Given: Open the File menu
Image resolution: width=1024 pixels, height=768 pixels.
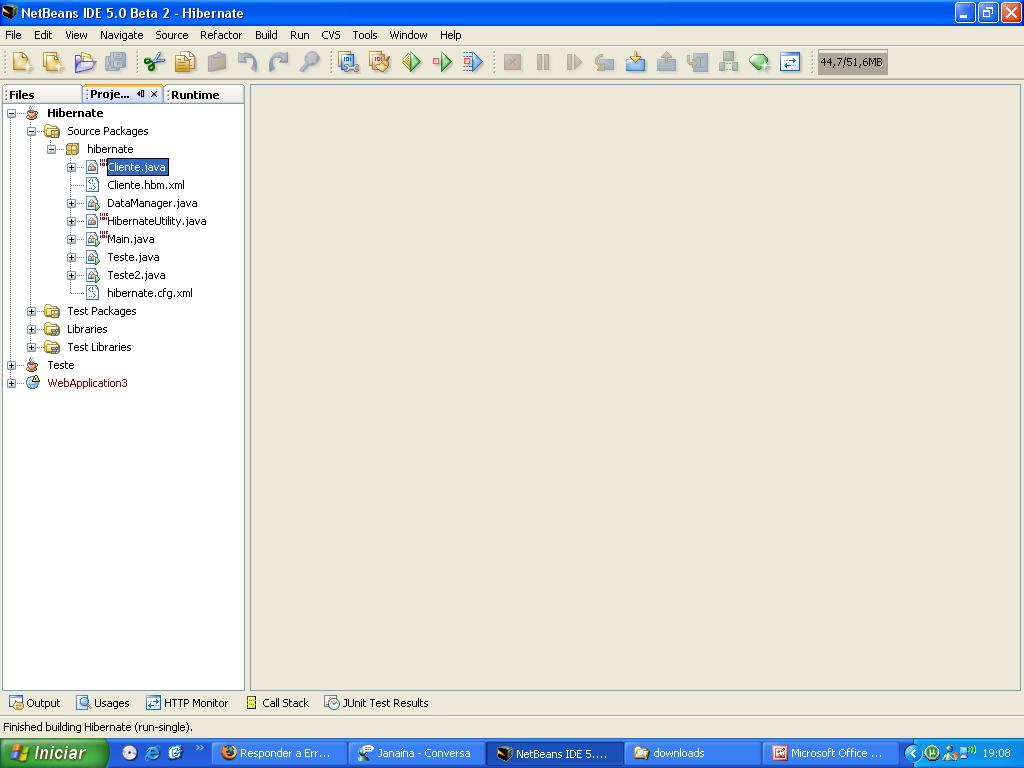Looking at the screenshot, I should coord(13,35).
